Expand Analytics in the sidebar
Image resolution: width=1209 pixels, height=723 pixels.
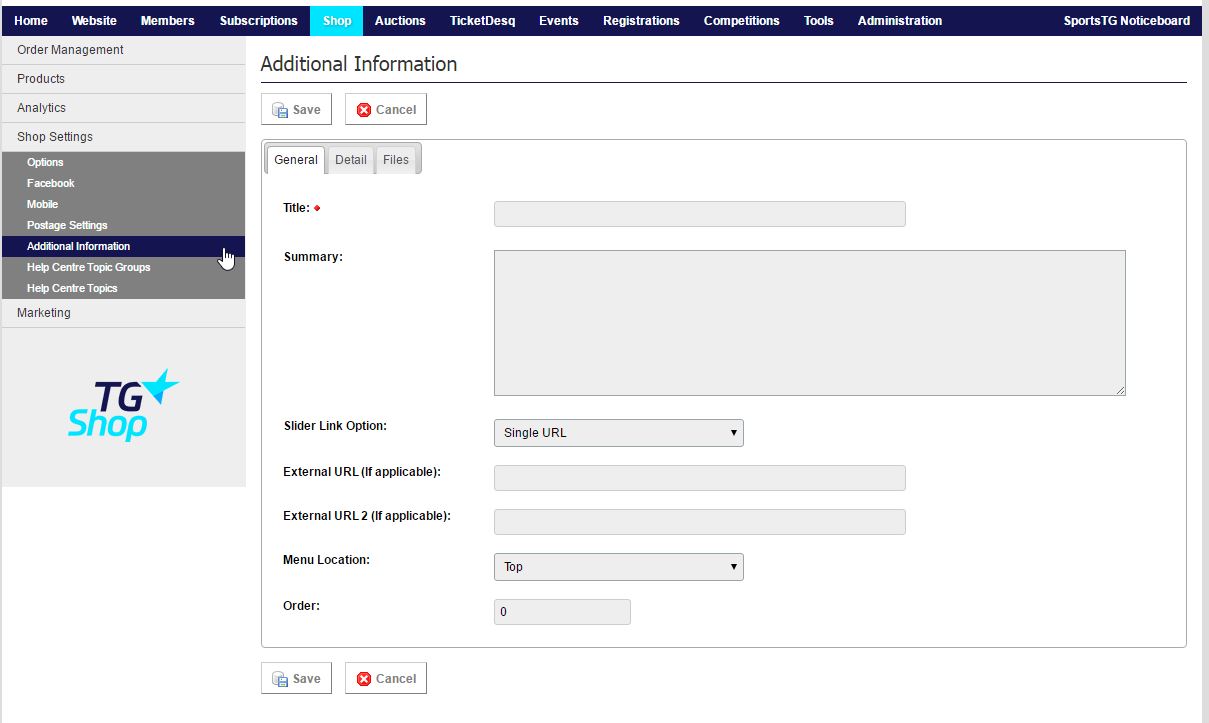[x=123, y=108]
